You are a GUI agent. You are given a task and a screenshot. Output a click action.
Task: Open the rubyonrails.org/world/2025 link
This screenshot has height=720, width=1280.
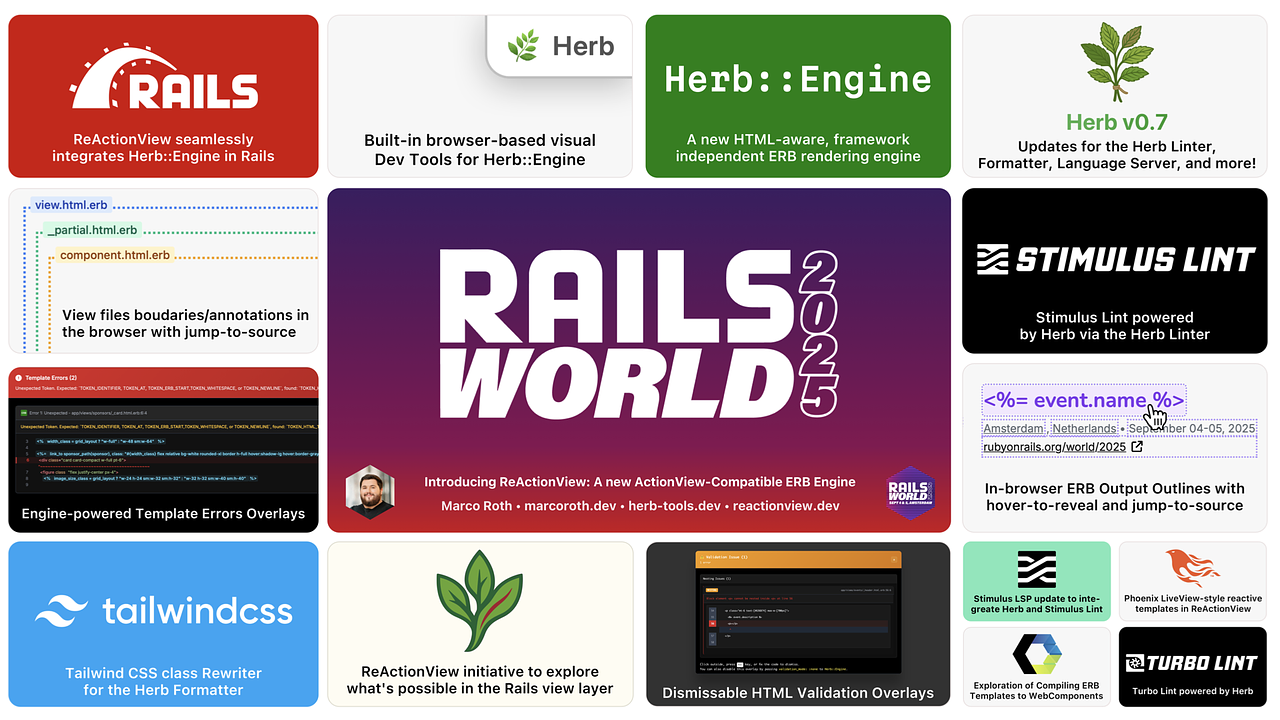tap(1054, 446)
